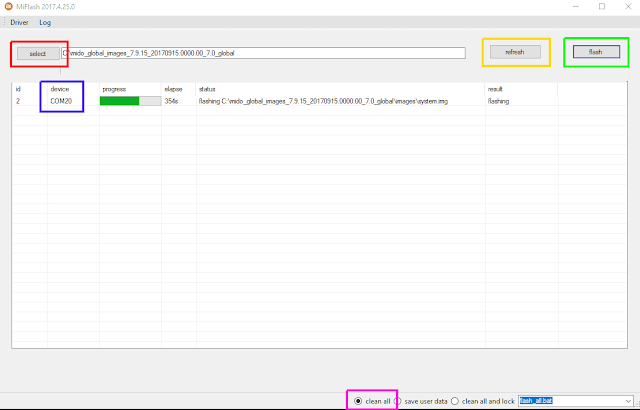
Task: Minimize the MiFlash window
Action: tap(576, 7)
